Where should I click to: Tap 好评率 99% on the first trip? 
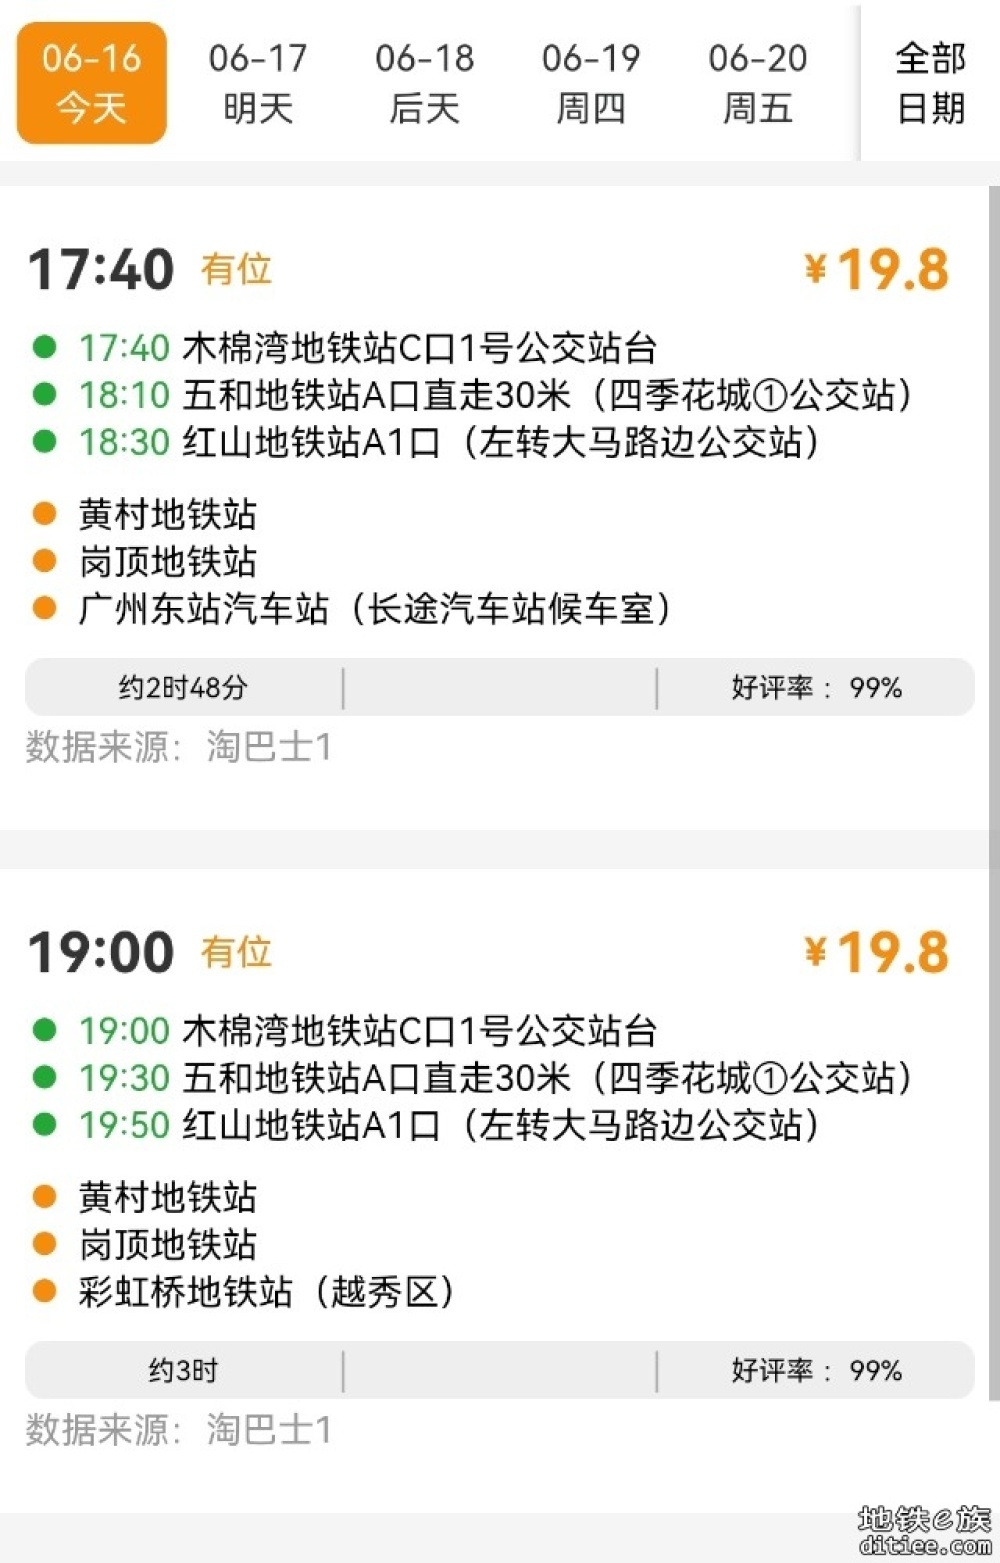point(816,687)
